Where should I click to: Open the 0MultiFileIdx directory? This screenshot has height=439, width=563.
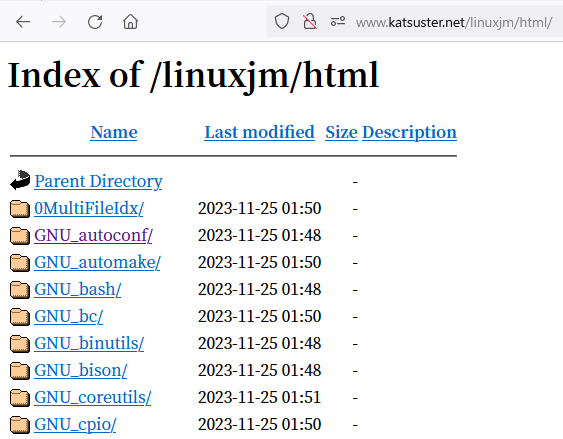89,209
